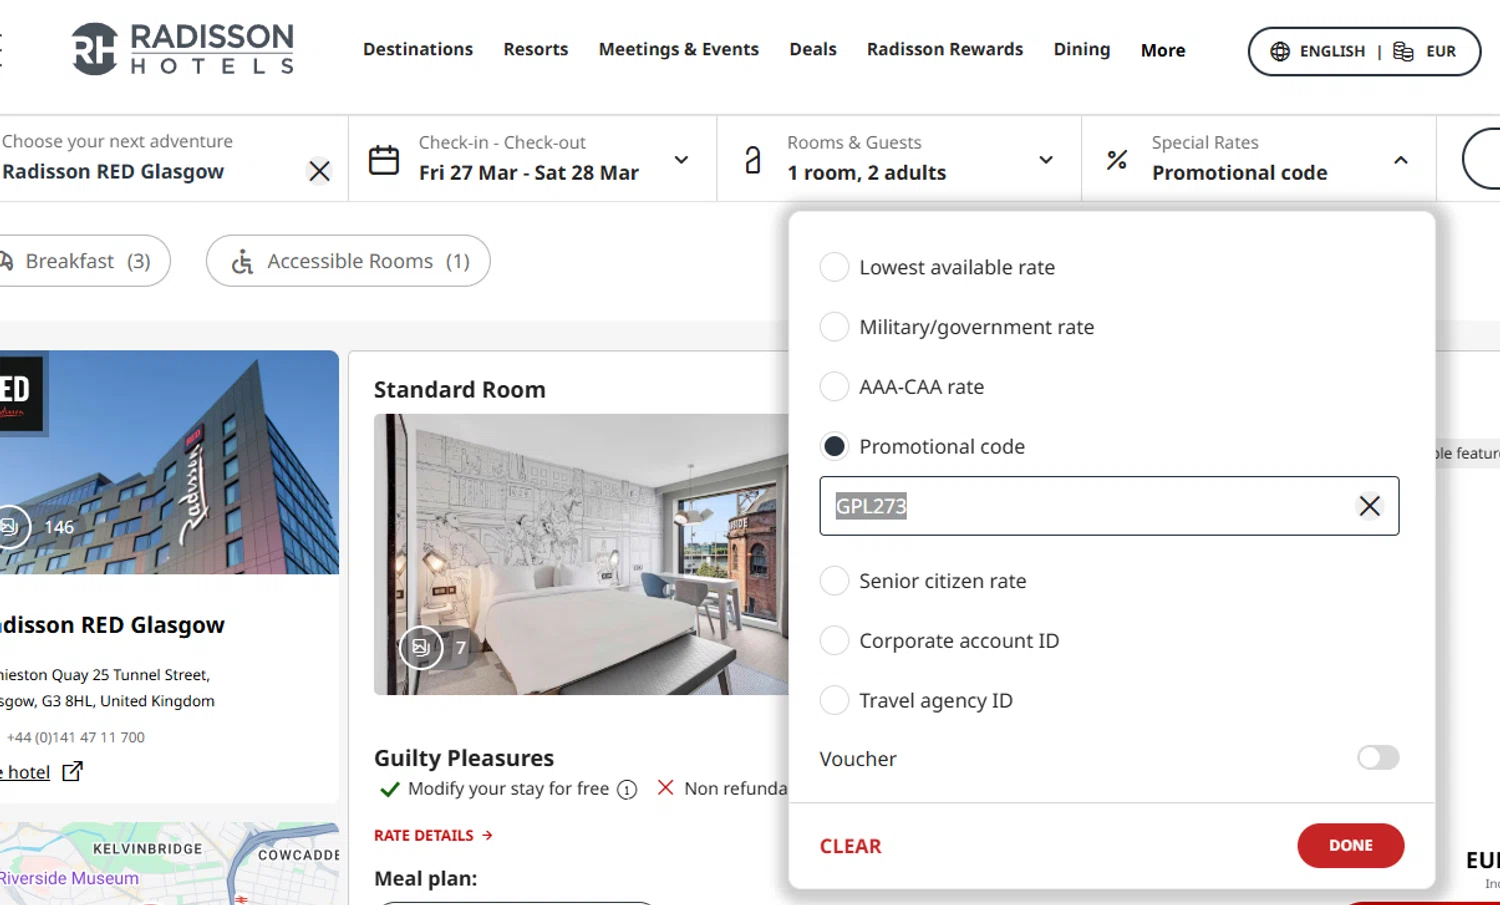Click the Standard Room heading

(460, 390)
